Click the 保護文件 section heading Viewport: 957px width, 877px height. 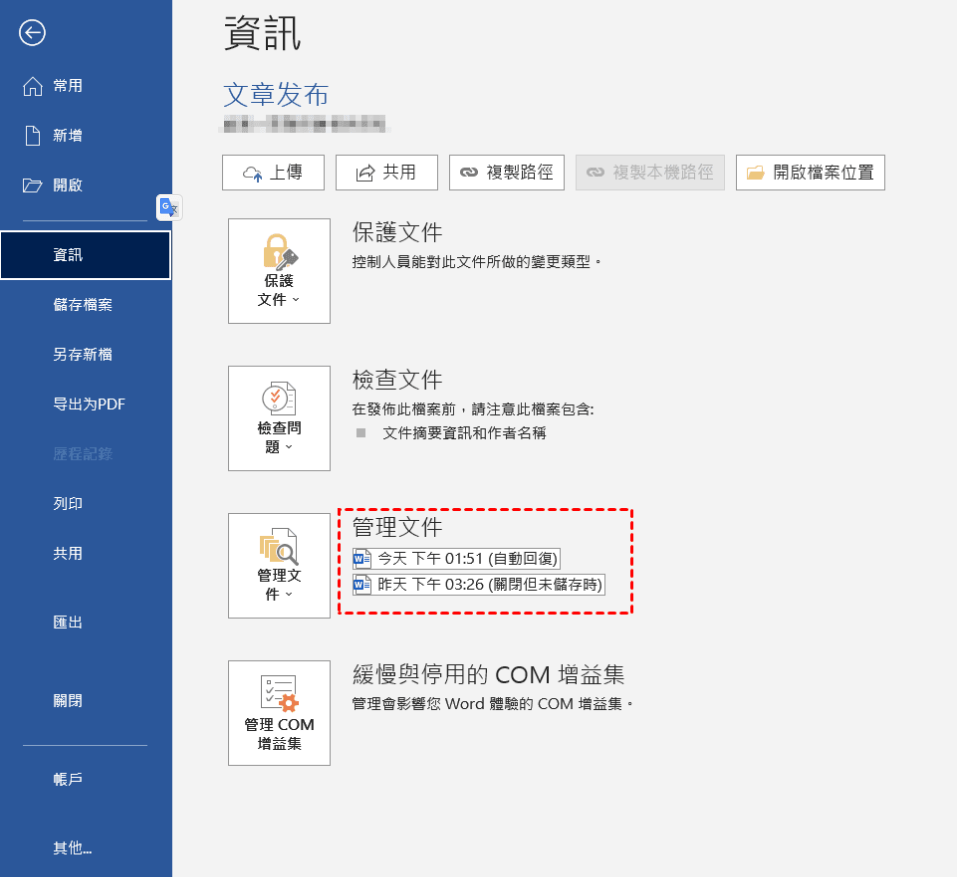[397, 233]
